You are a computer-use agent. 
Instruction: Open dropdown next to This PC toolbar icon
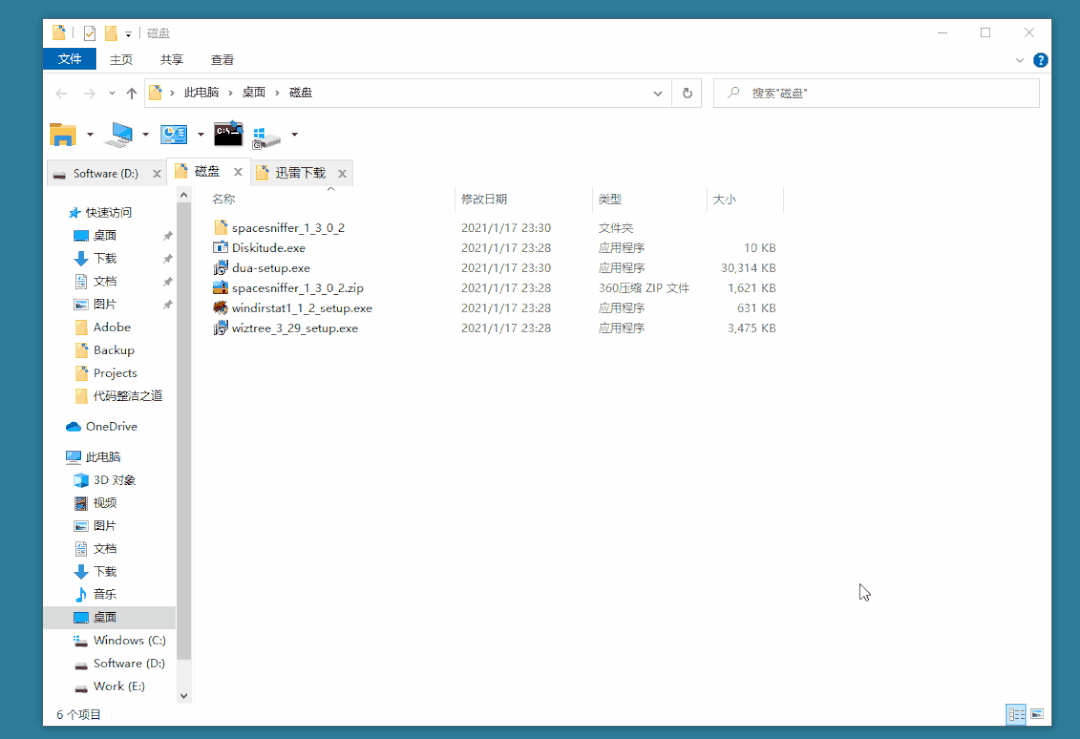coord(145,134)
